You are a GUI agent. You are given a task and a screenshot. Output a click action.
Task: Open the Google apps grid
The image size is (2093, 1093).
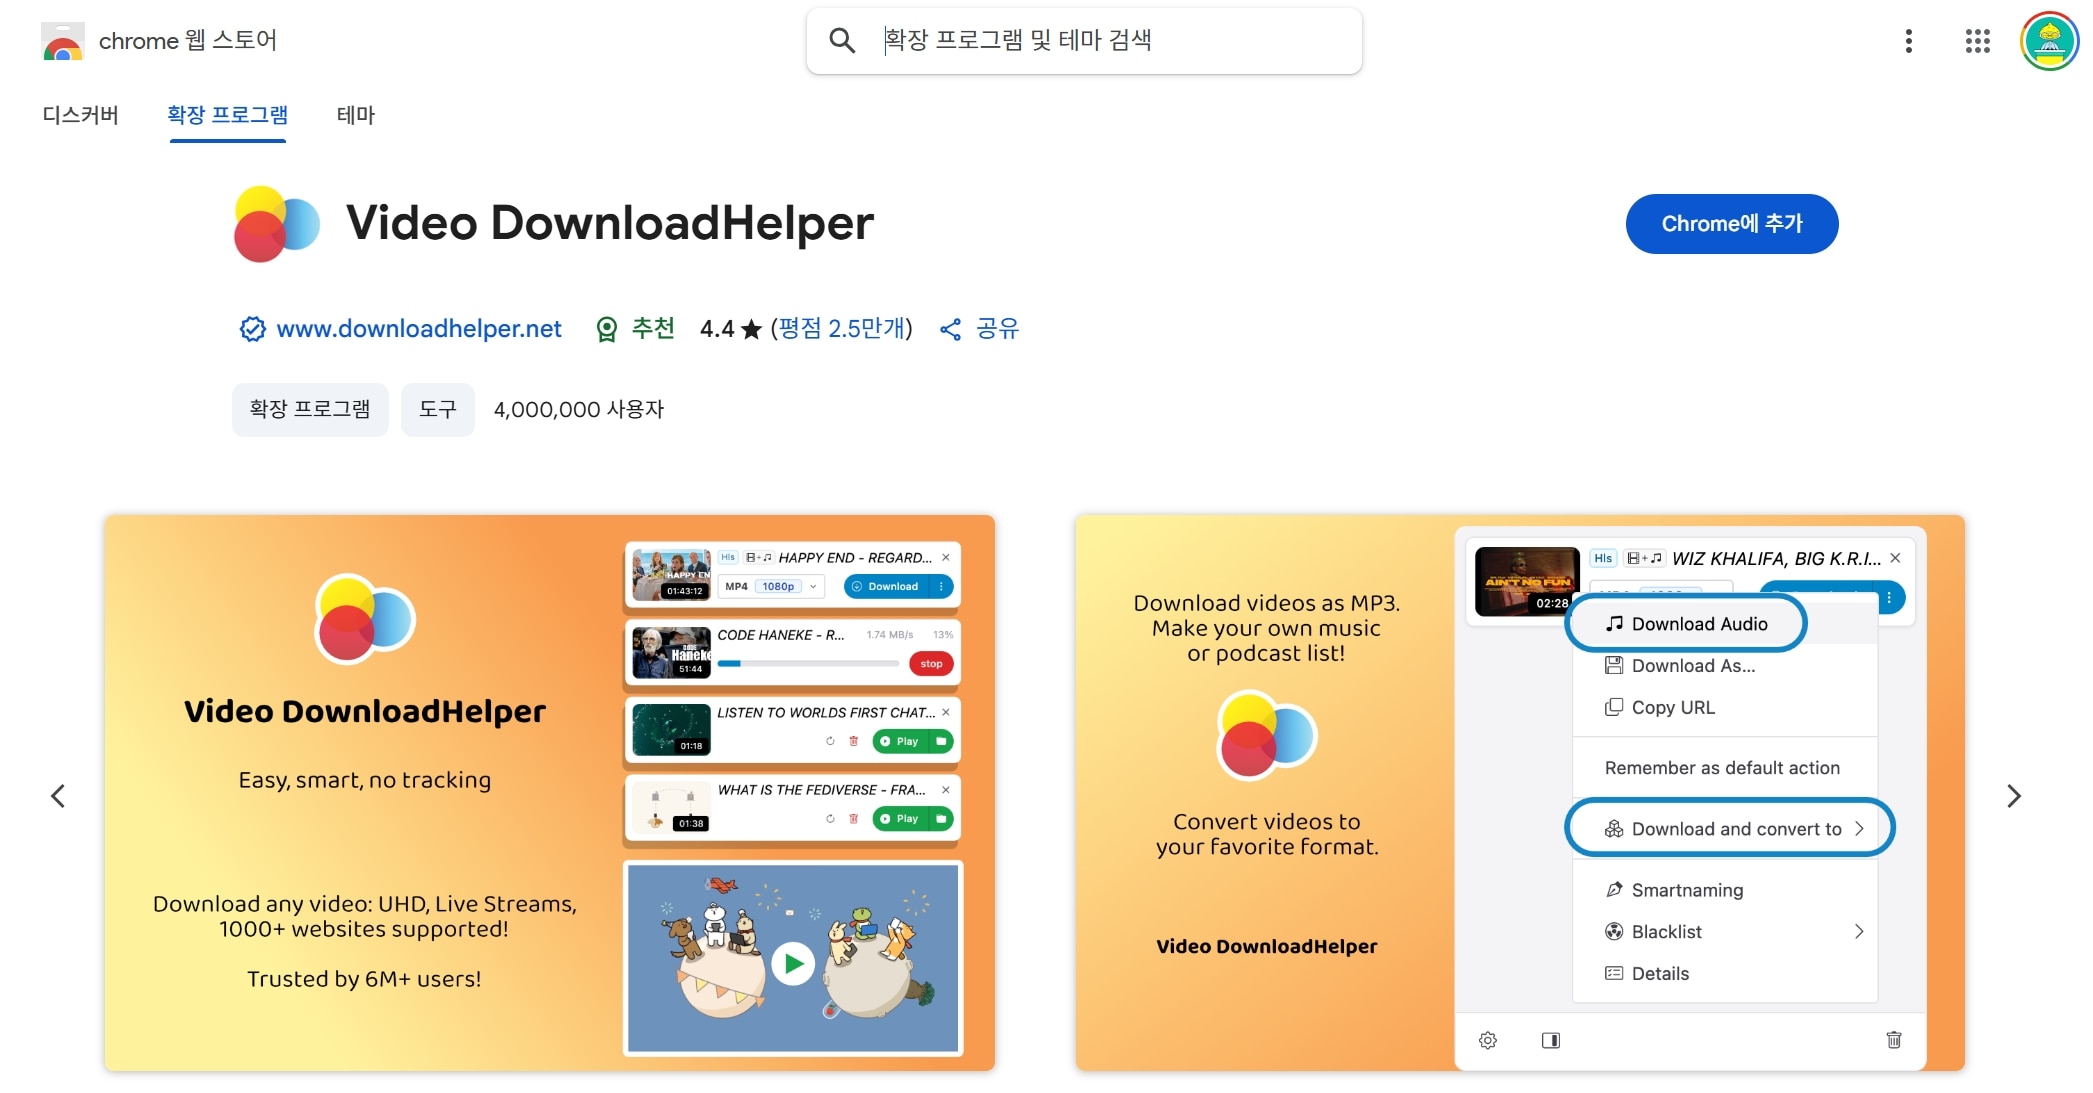point(1978,41)
